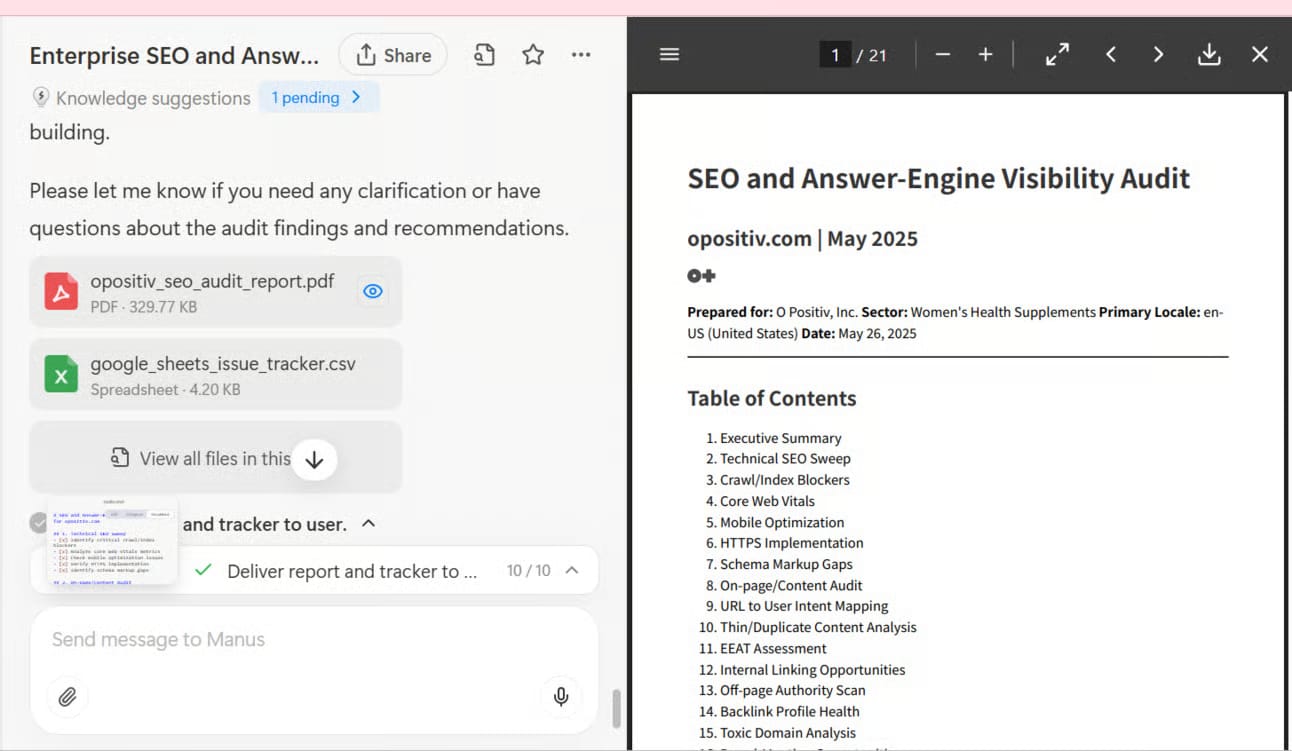Click 'Executive Summary' contents entry
1292x751 pixels.
[x=780, y=438]
